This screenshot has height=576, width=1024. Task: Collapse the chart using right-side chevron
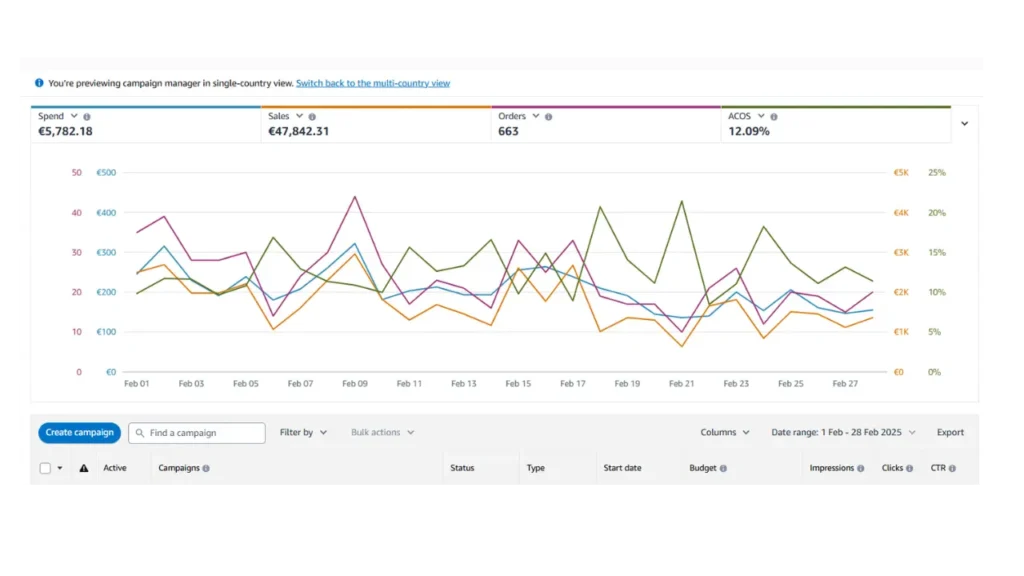click(x=964, y=124)
